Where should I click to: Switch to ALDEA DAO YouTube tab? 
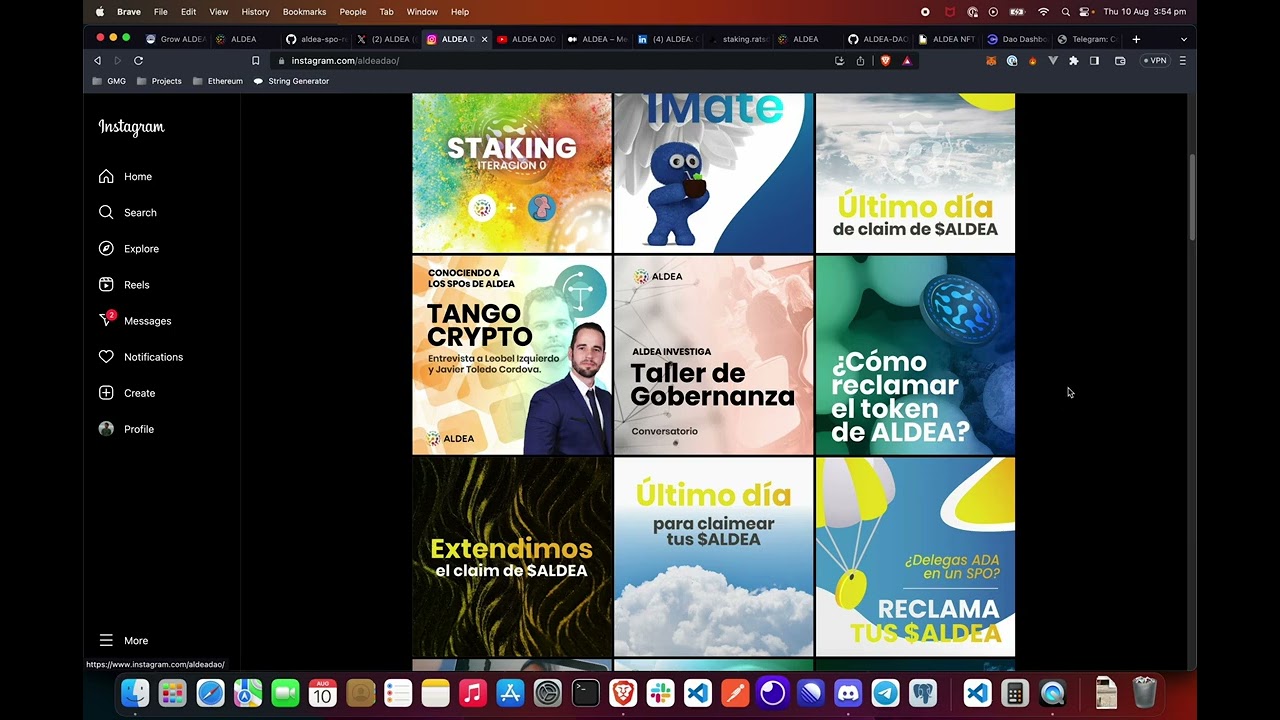point(527,39)
